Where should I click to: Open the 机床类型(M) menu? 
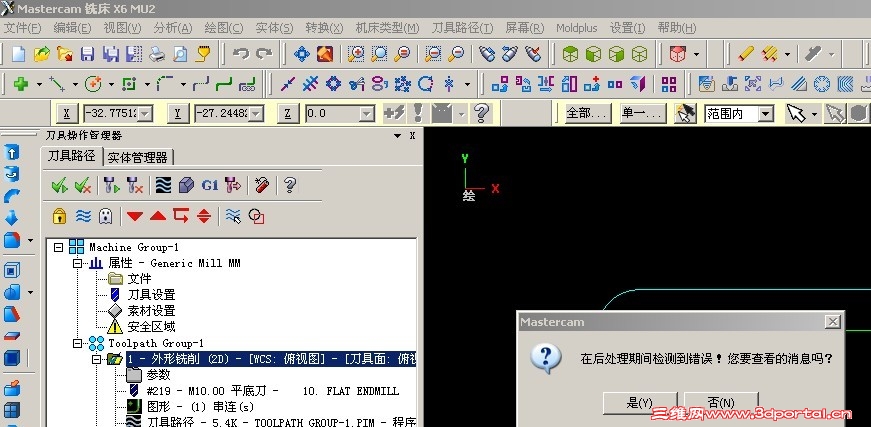pos(387,28)
